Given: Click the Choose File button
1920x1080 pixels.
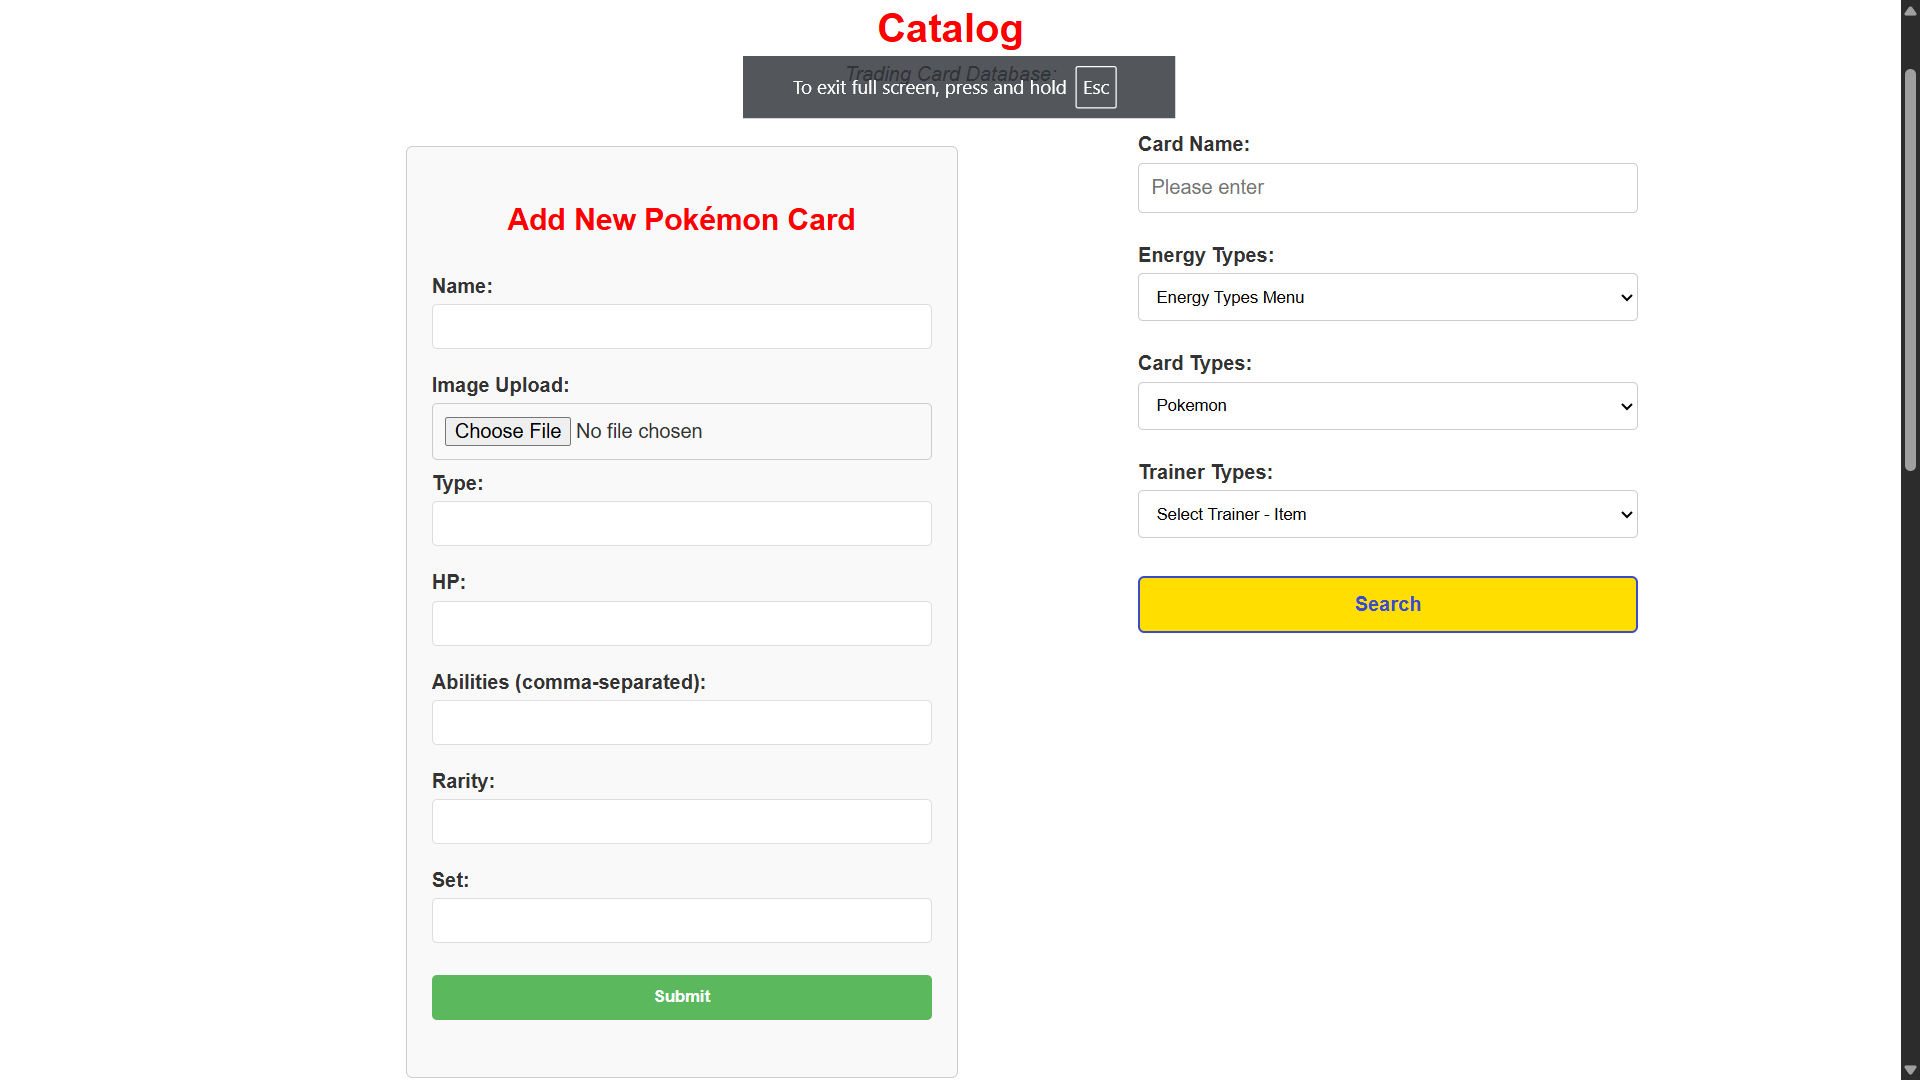Looking at the screenshot, I should [507, 431].
